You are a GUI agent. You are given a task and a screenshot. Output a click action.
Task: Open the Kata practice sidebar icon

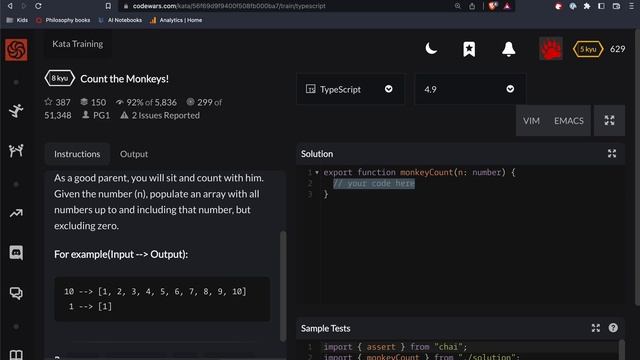pyautogui.click(x=16, y=111)
